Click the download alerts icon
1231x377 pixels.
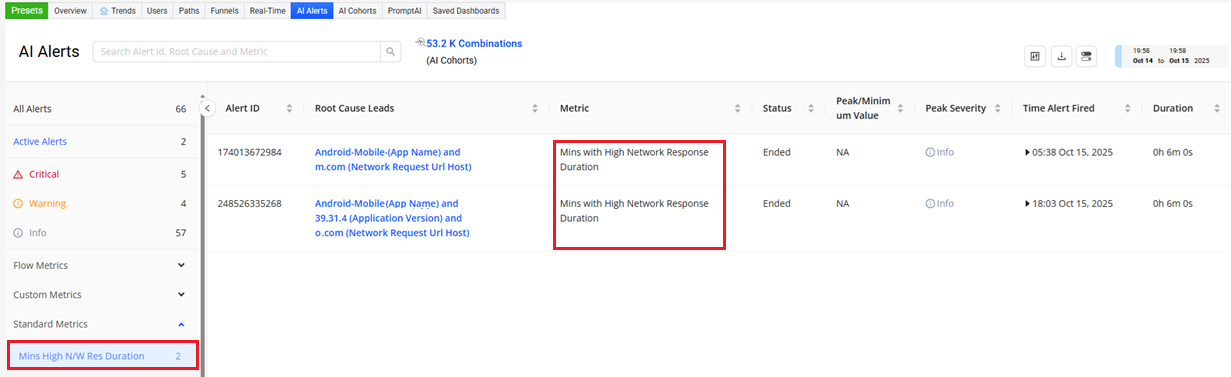(x=1061, y=57)
